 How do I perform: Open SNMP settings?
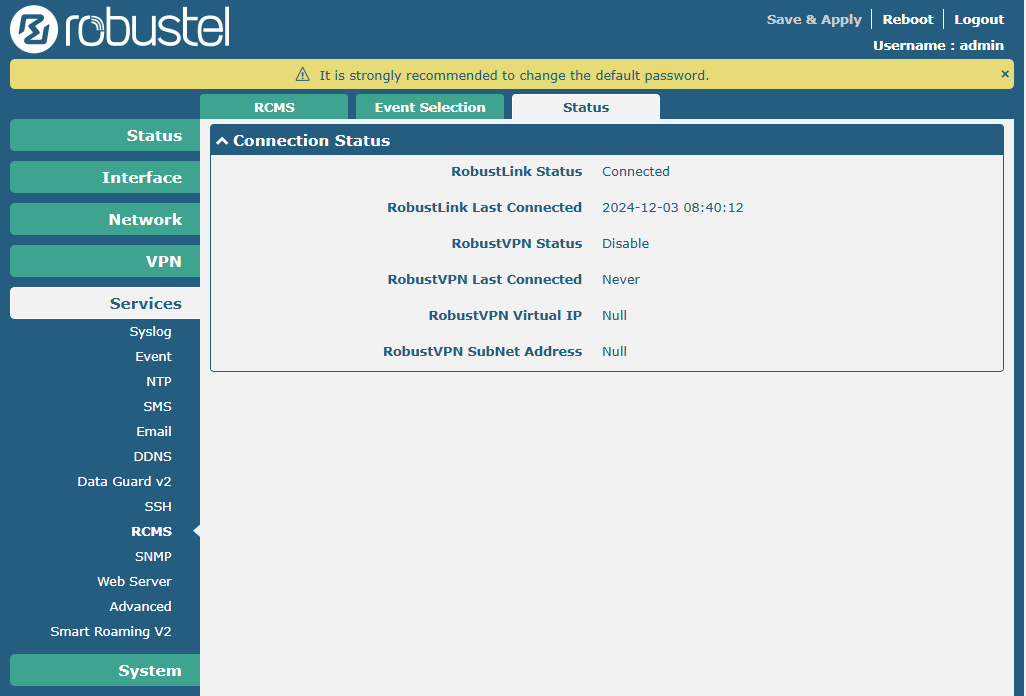[153, 557]
